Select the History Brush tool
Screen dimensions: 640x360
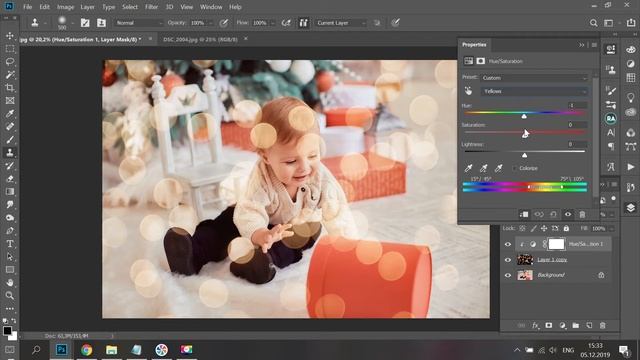pos(10,166)
